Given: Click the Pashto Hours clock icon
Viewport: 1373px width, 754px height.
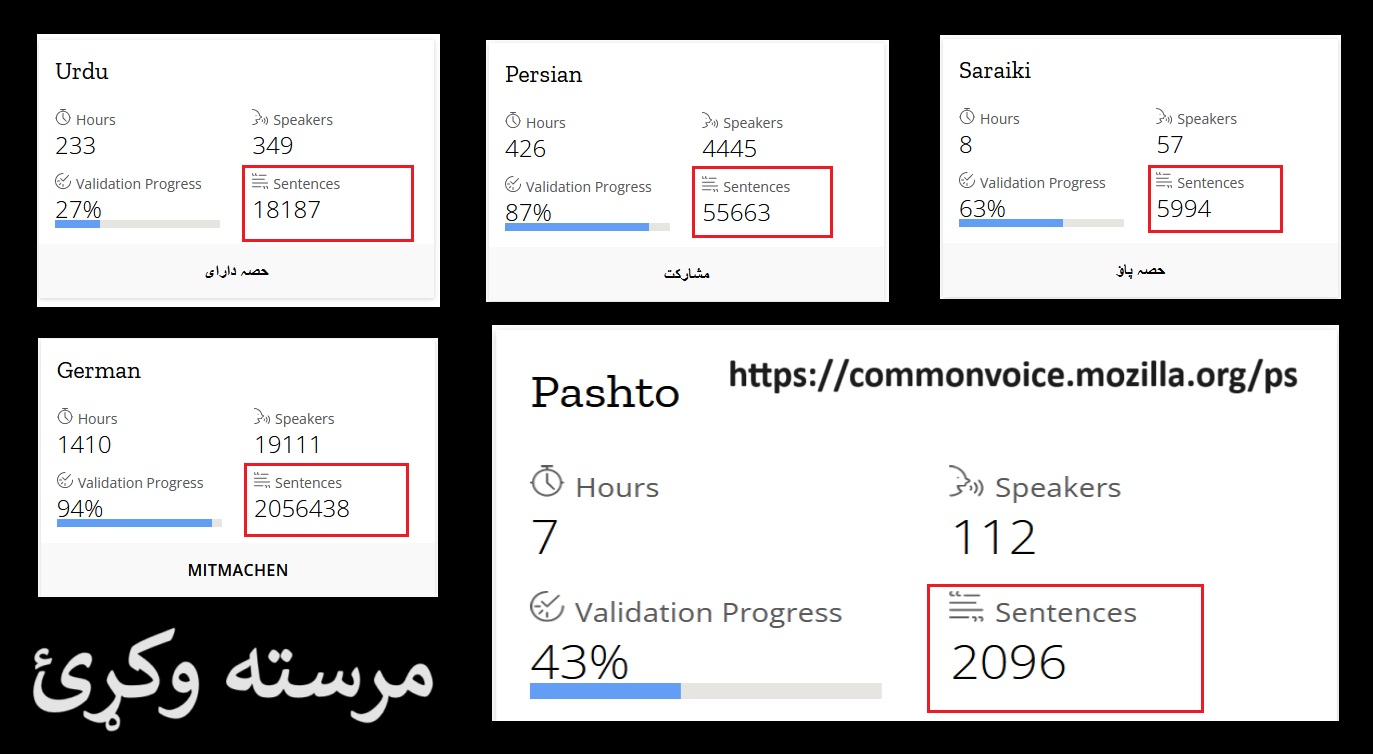Looking at the screenshot, I should tap(547, 482).
